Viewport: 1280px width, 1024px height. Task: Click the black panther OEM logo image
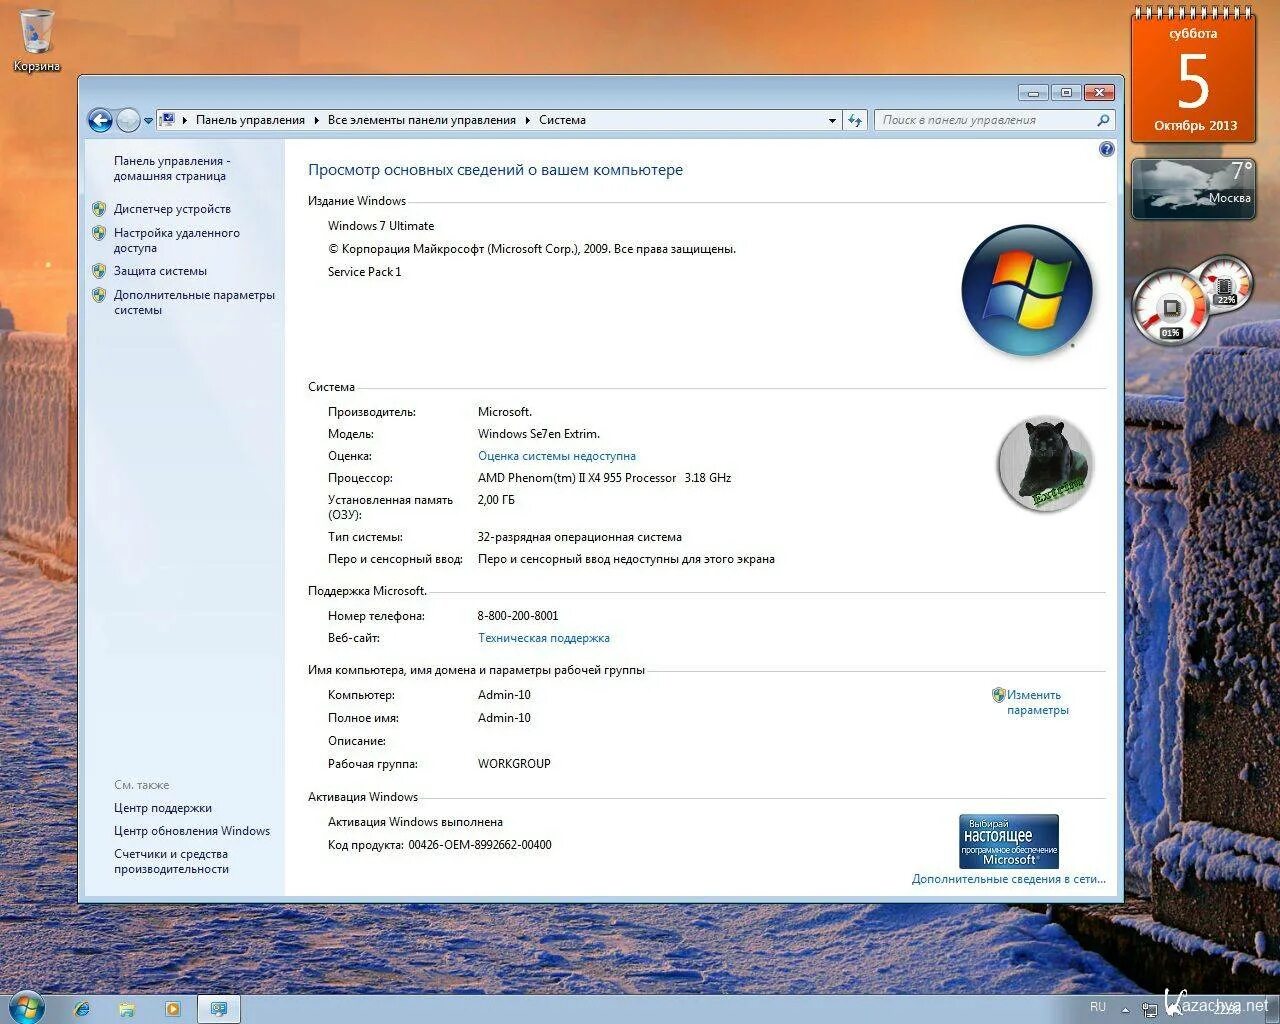click(x=1046, y=465)
